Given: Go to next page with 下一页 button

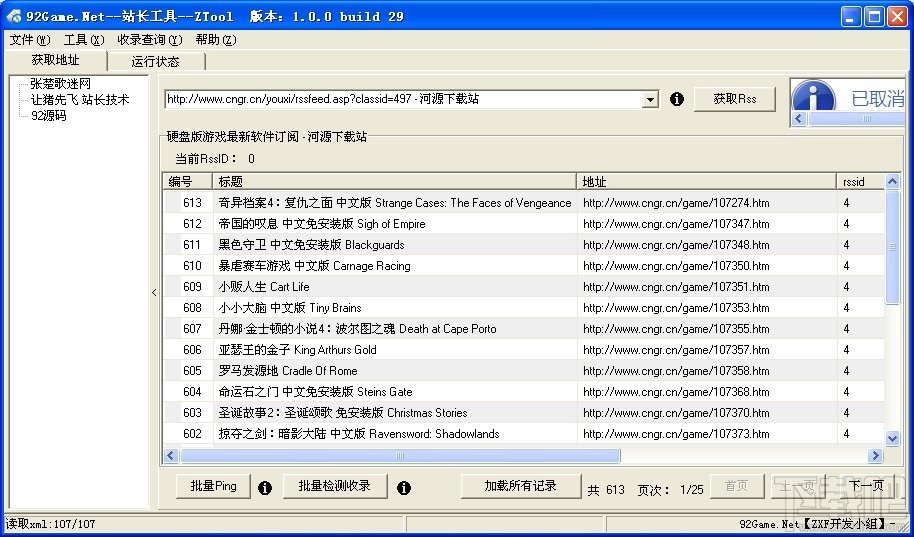Looking at the screenshot, I should 866,486.
